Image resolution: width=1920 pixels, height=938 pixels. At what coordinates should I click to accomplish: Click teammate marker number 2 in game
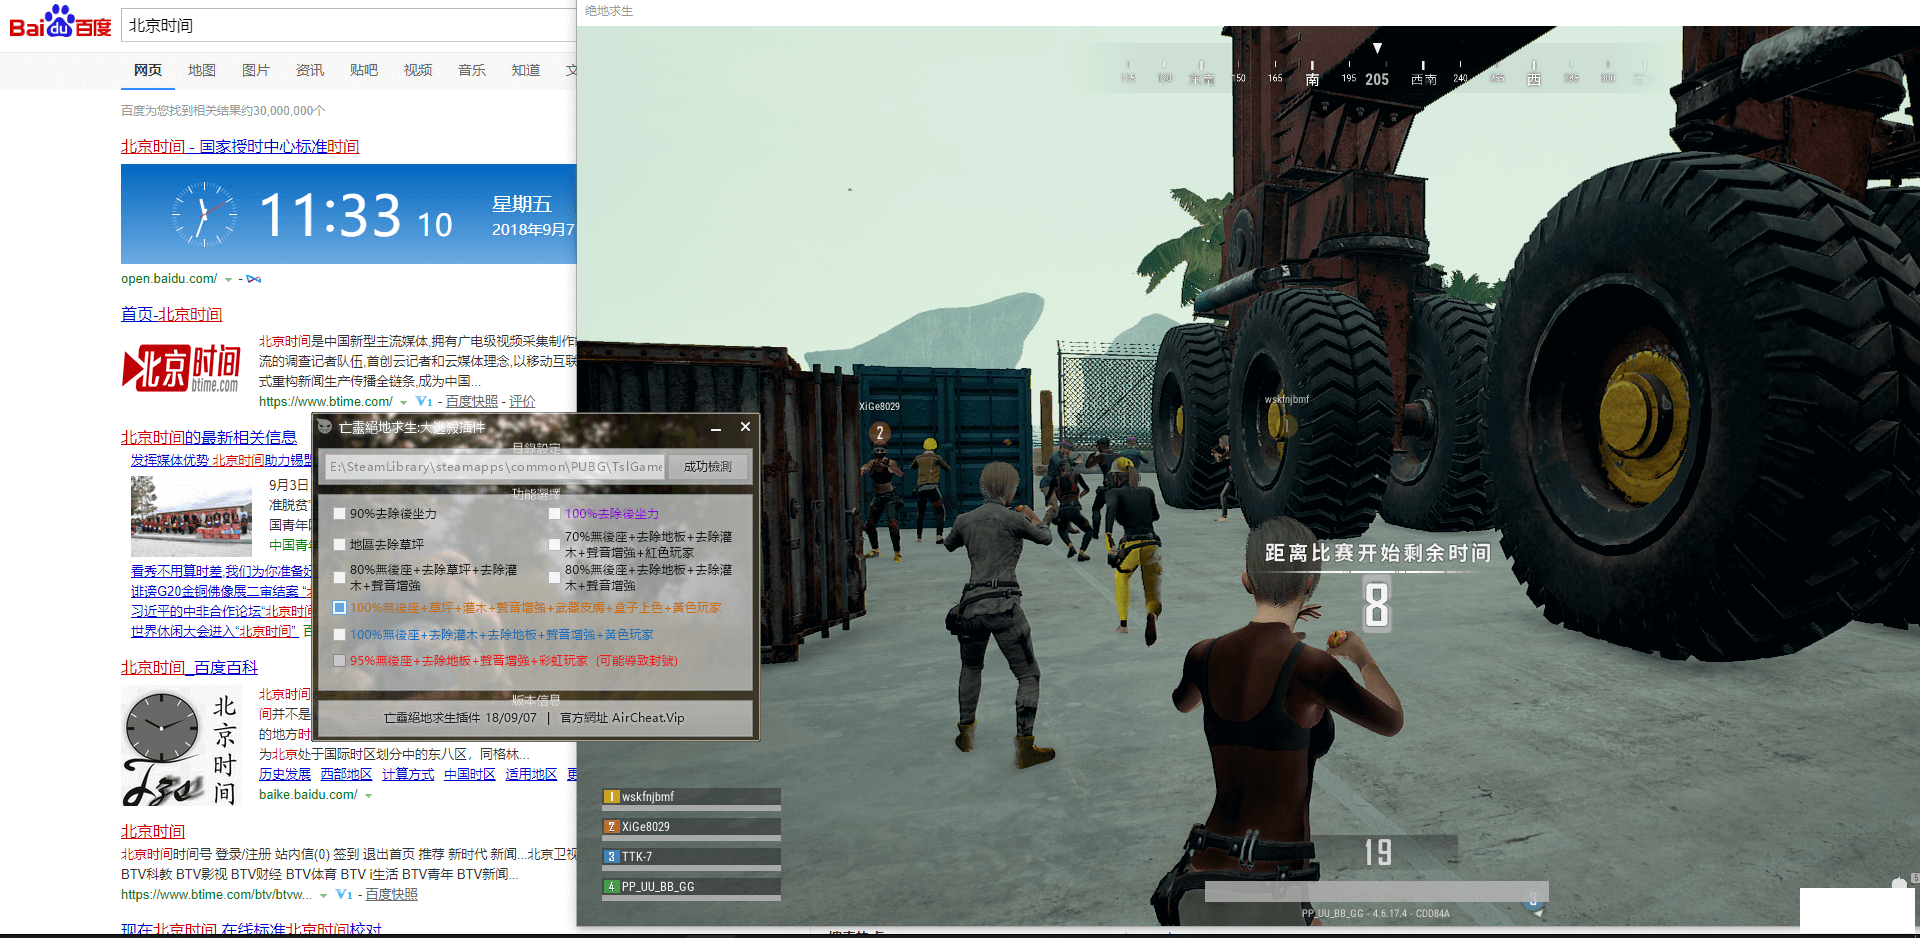coord(879,433)
